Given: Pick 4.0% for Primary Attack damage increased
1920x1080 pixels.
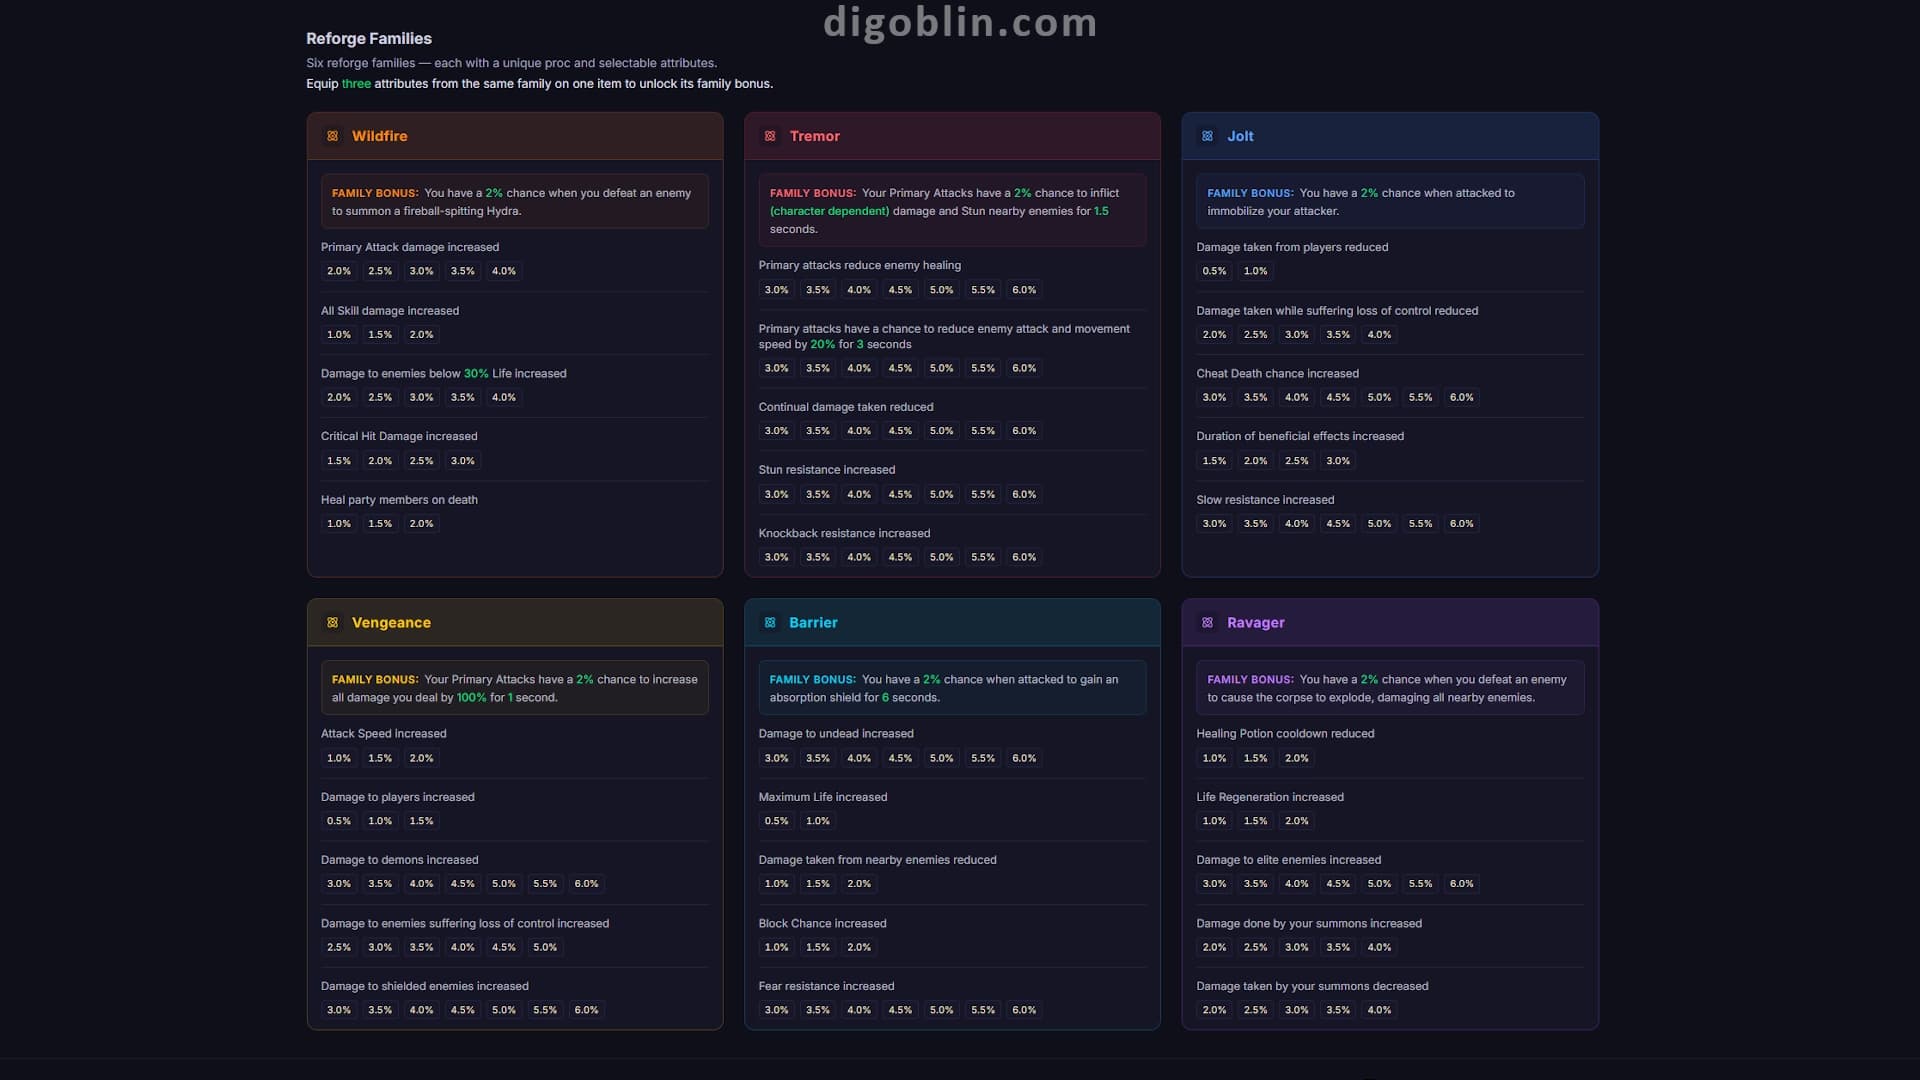Looking at the screenshot, I should pos(504,271).
